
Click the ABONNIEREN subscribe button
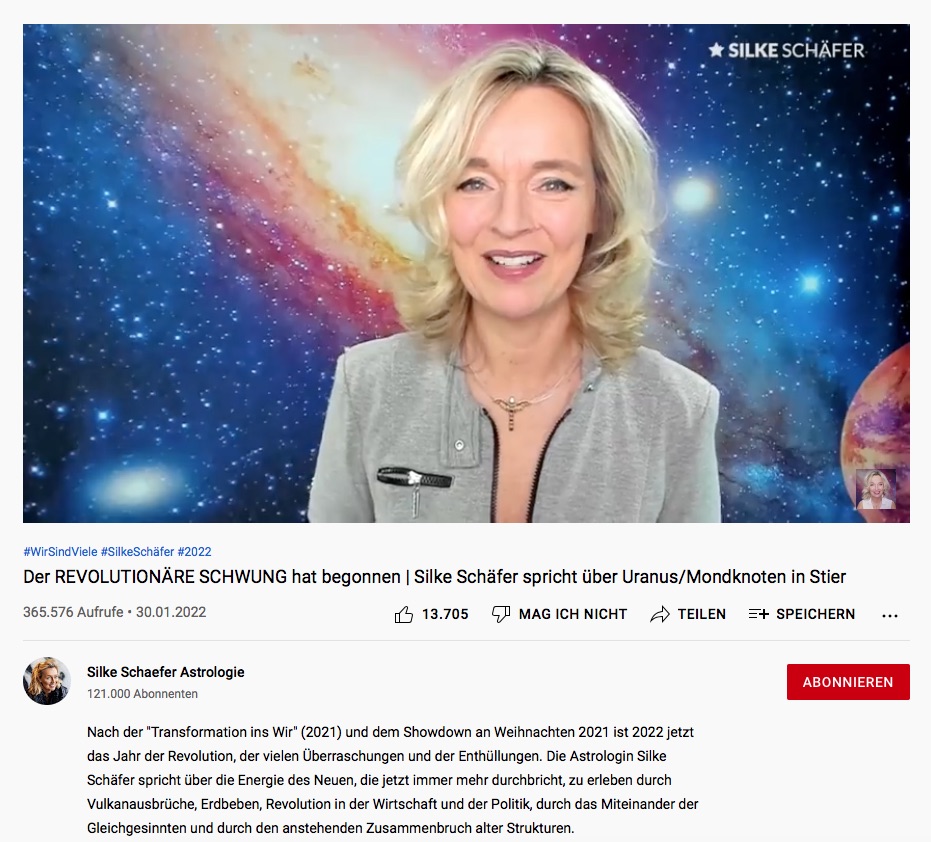(x=848, y=682)
